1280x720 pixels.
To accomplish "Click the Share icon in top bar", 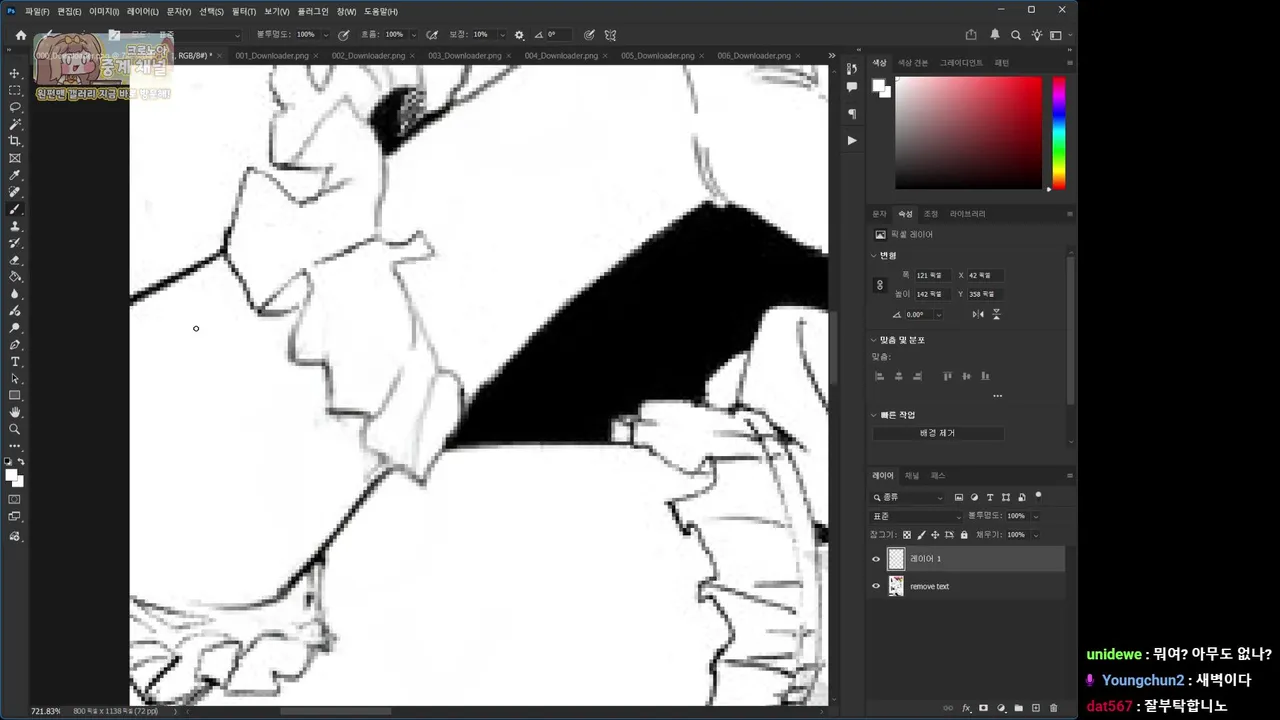I will [x=971, y=35].
